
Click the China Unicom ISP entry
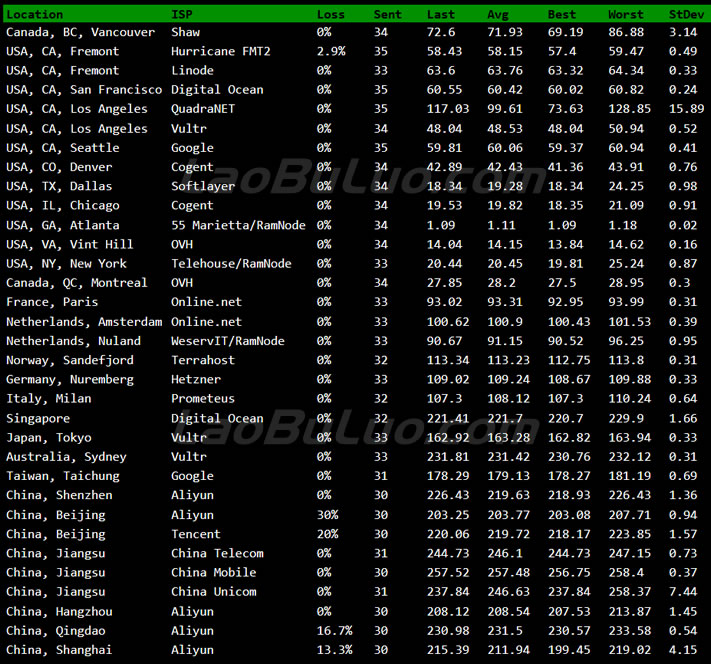214,592
